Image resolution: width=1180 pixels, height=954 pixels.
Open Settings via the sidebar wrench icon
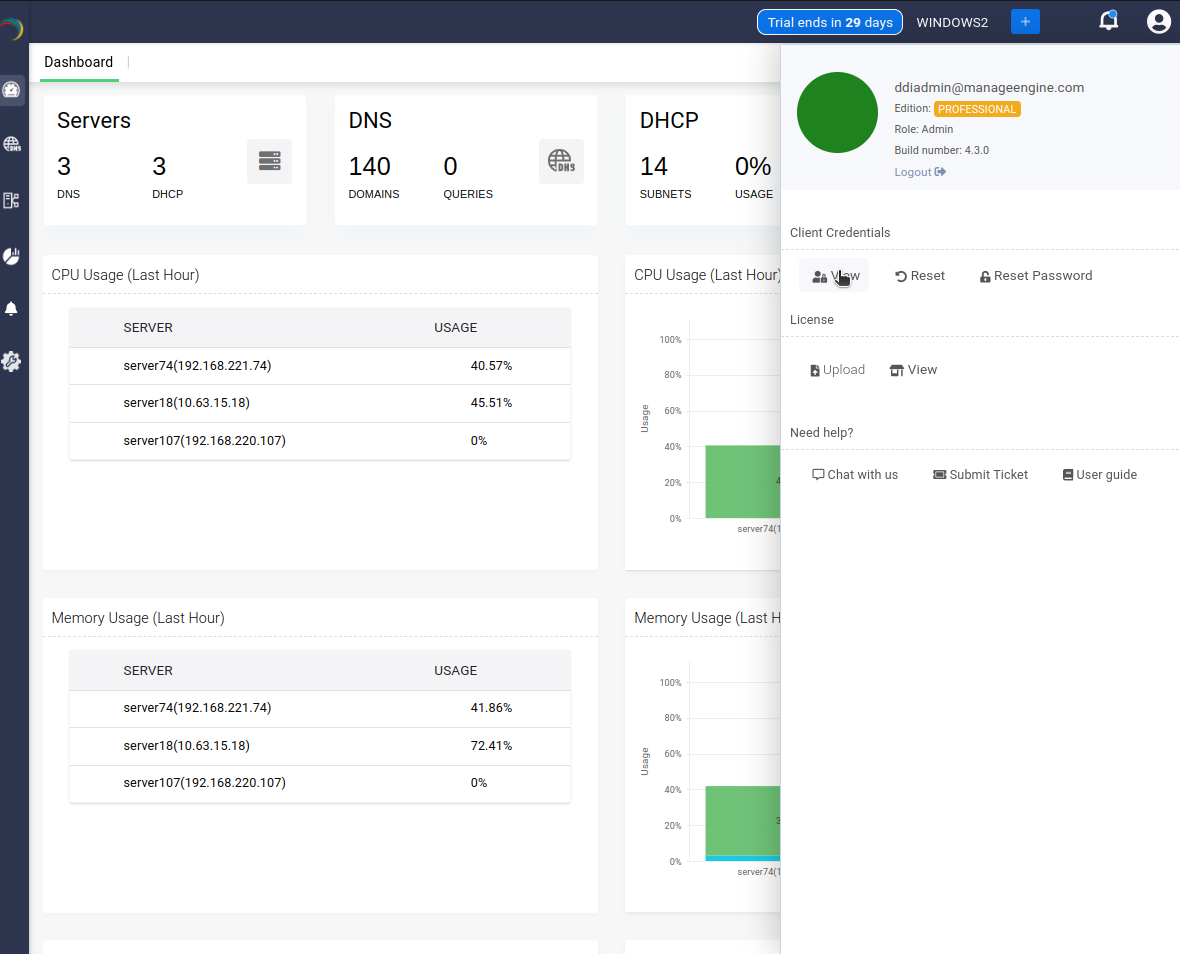pos(13,361)
